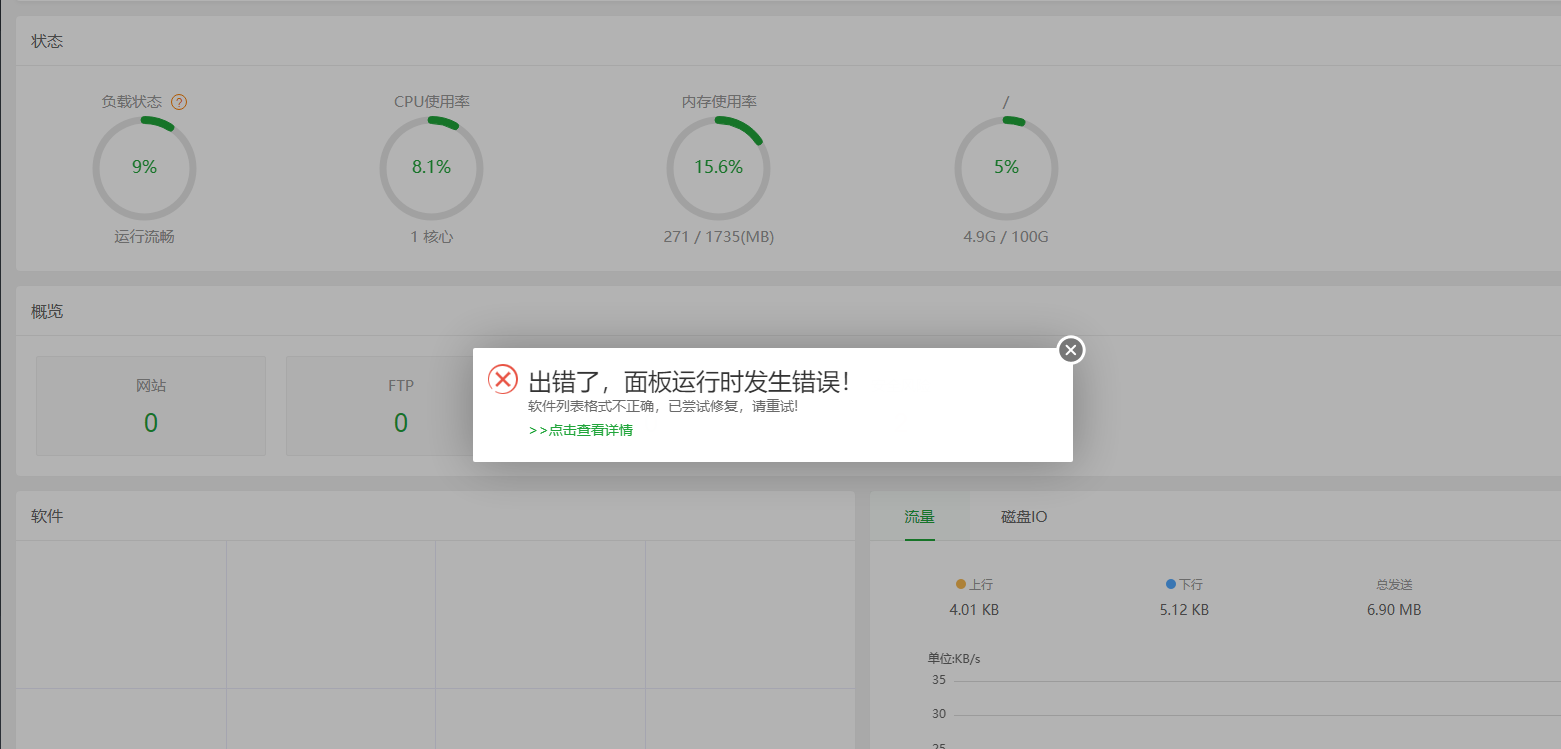Toggle 下行 legend in traffic chart
Screen dimensions: 1561x749
coord(1184,584)
